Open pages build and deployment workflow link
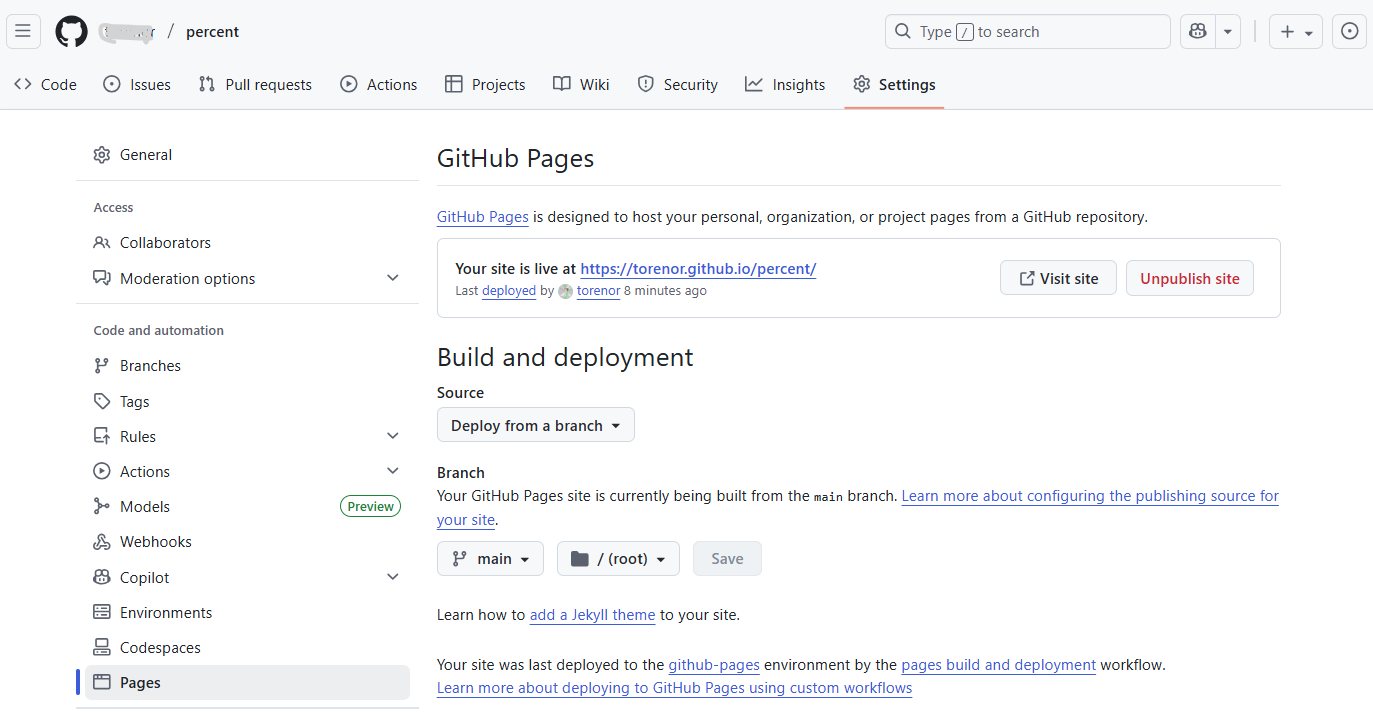Viewport: 1373px width, 721px height. point(999,664)
